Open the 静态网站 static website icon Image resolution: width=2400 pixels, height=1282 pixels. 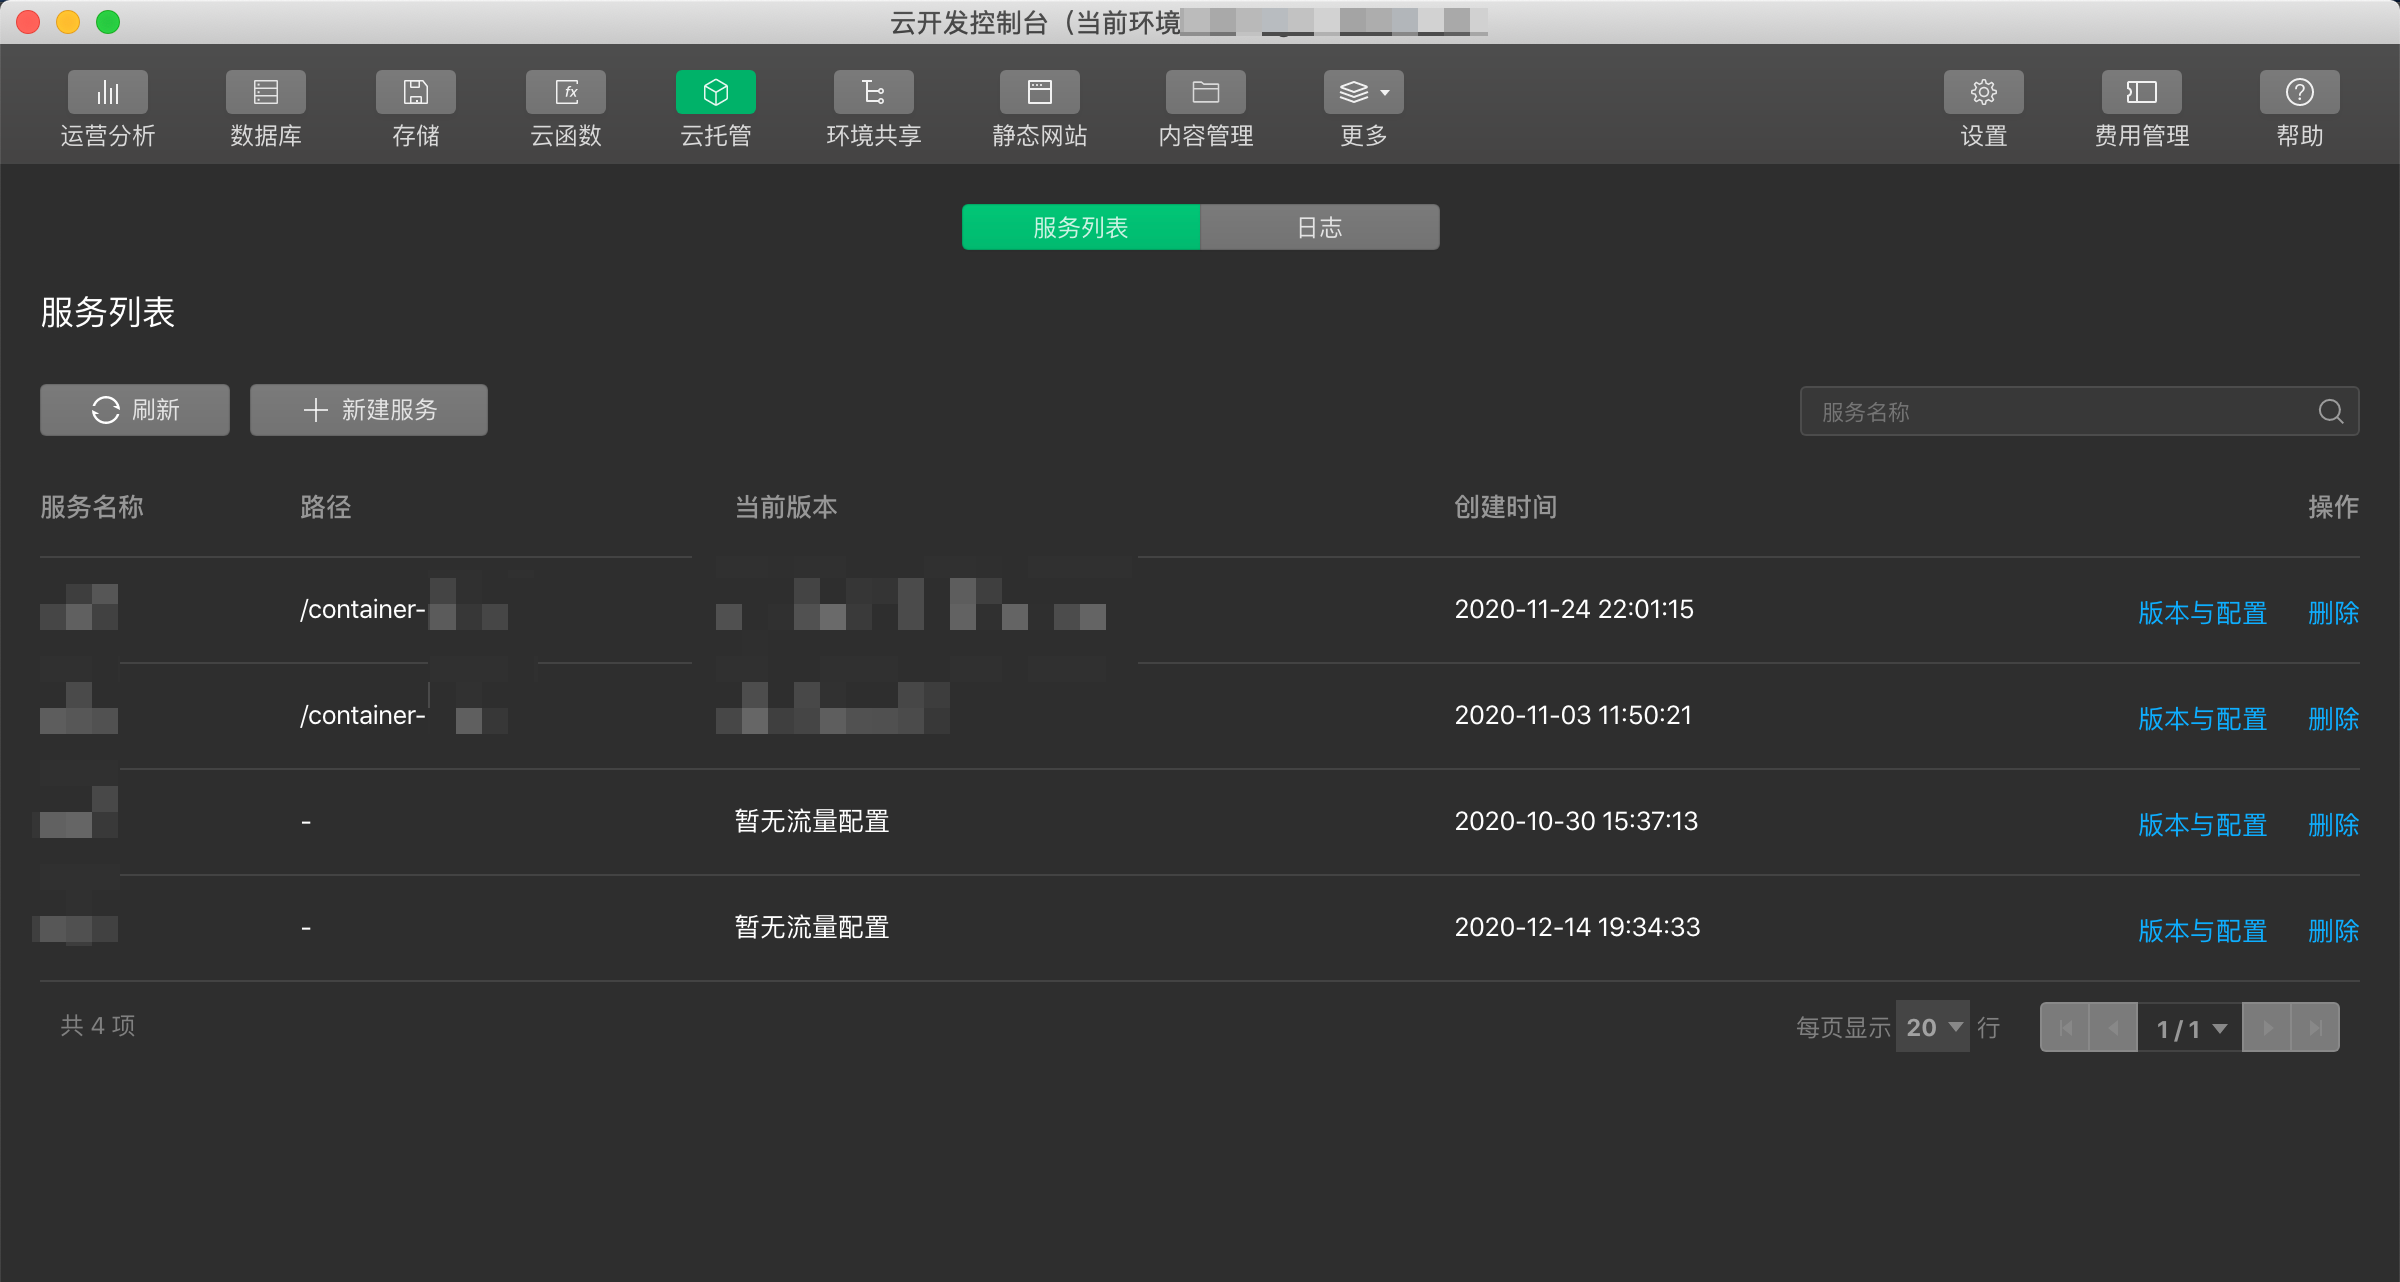click(x=1039, y=93)
